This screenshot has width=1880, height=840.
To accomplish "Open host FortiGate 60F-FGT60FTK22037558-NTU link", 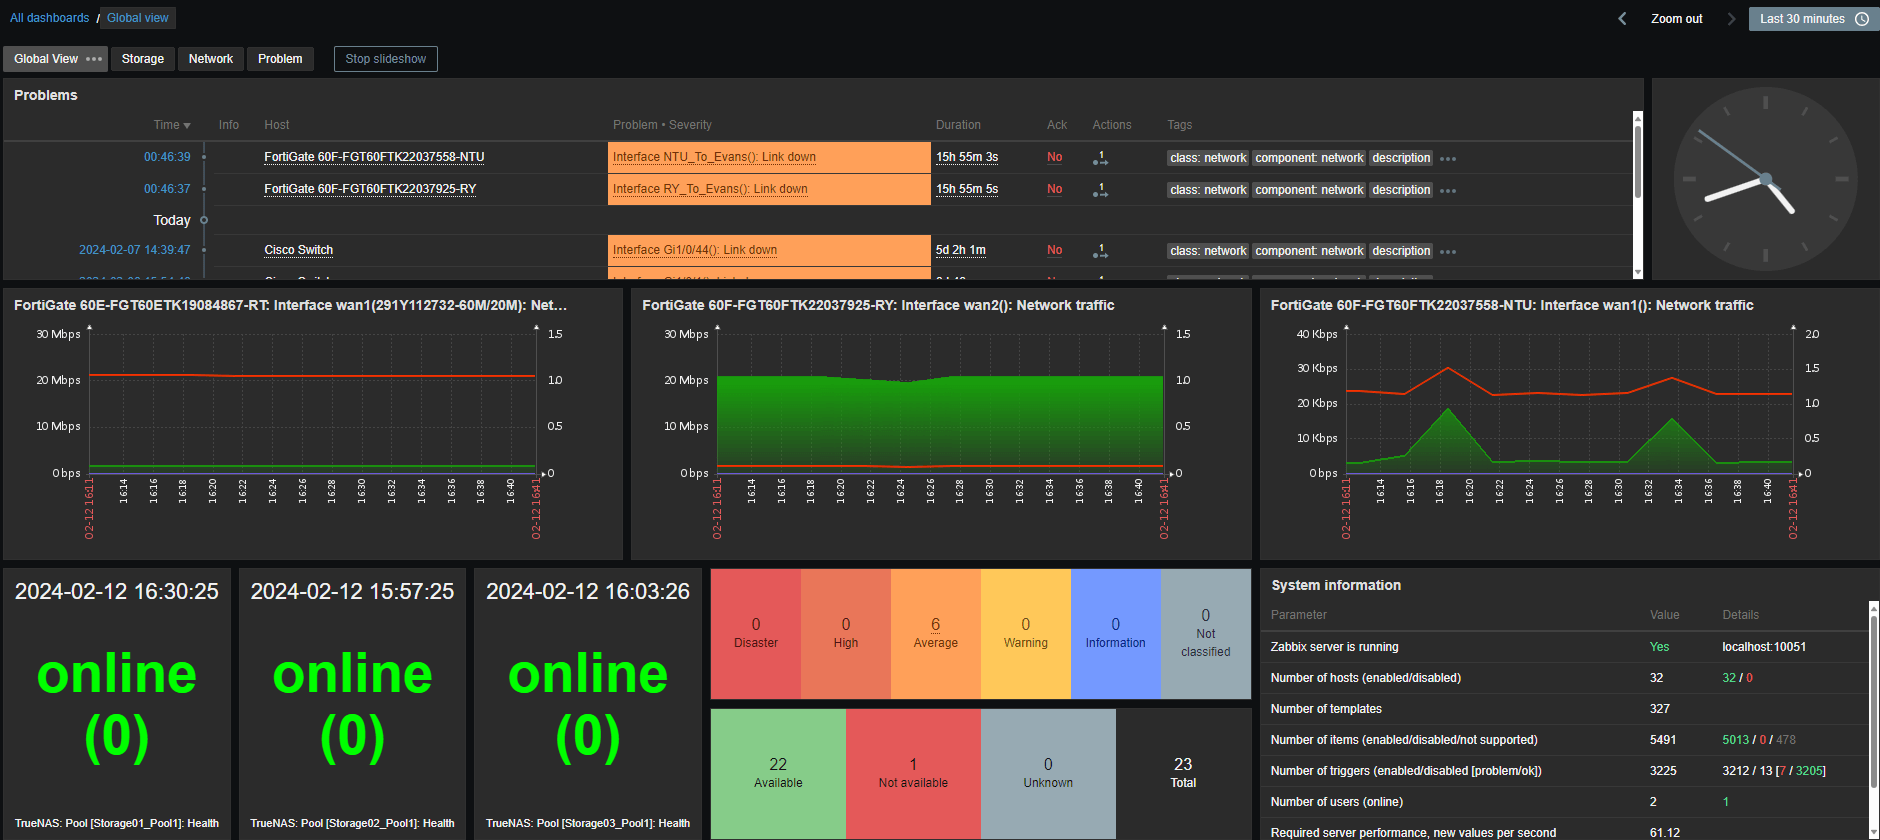I will (374, 157).
